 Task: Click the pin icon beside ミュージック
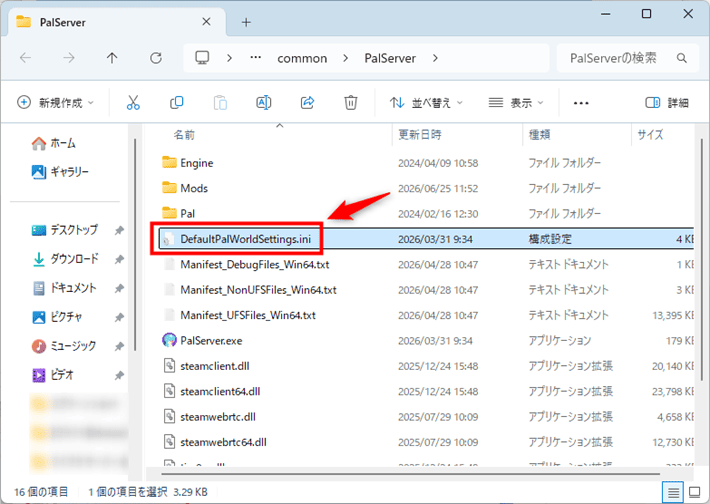tap(119, 346)
